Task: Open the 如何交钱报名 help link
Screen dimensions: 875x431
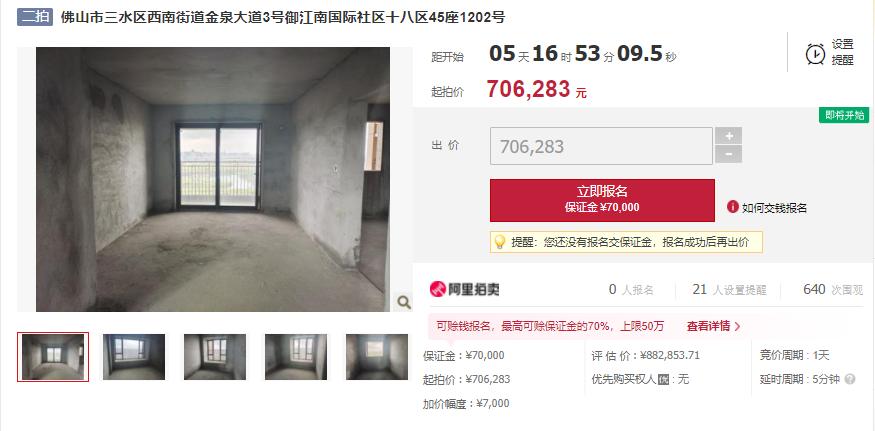Action: [x=774, y=208]
